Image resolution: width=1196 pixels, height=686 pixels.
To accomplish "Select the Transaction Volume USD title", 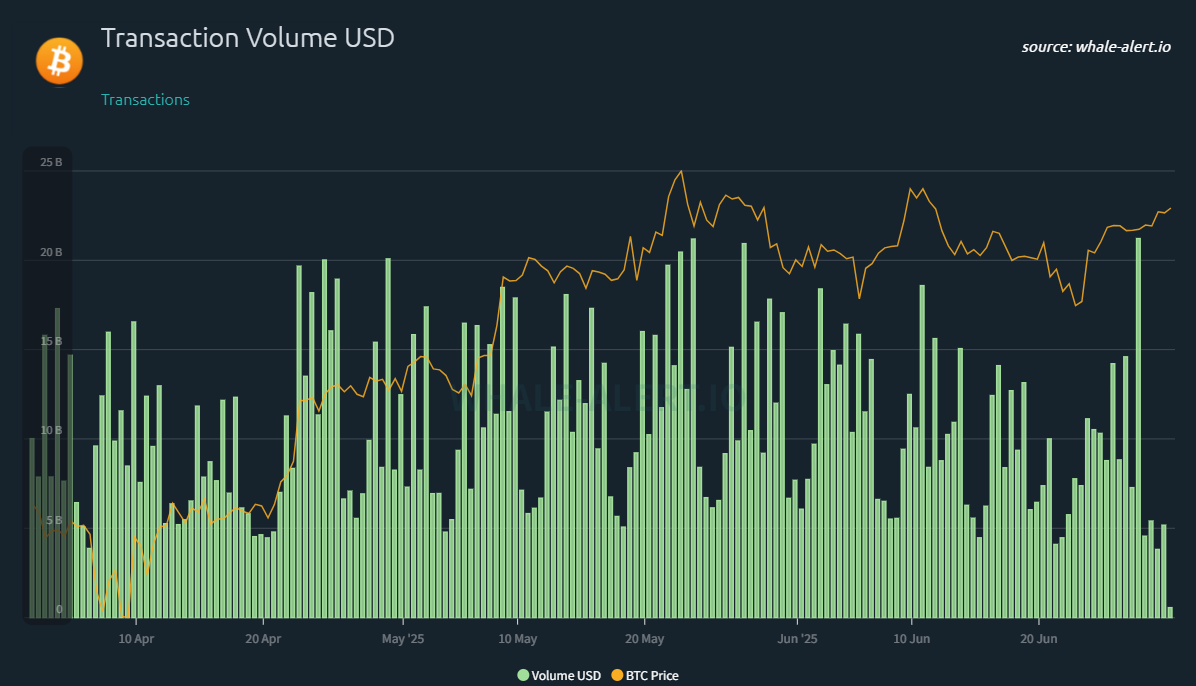I will coord(248,38).
